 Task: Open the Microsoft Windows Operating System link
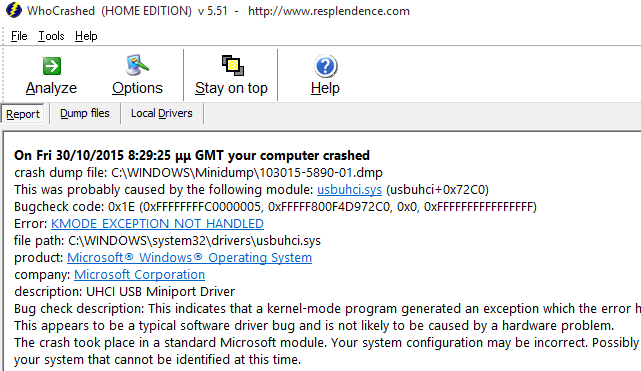coord(189,257)
